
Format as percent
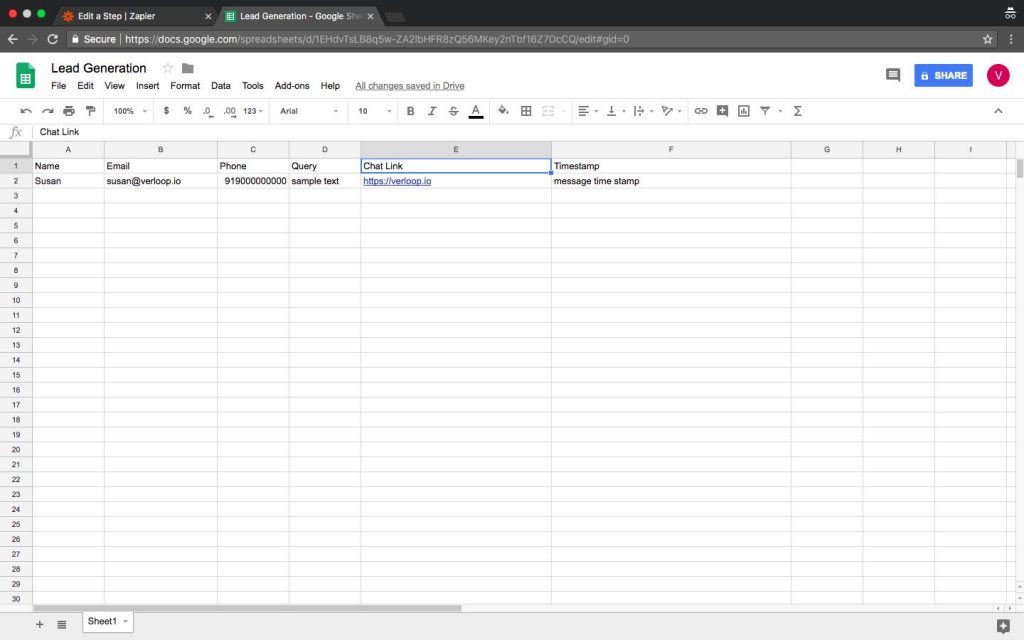187,111
